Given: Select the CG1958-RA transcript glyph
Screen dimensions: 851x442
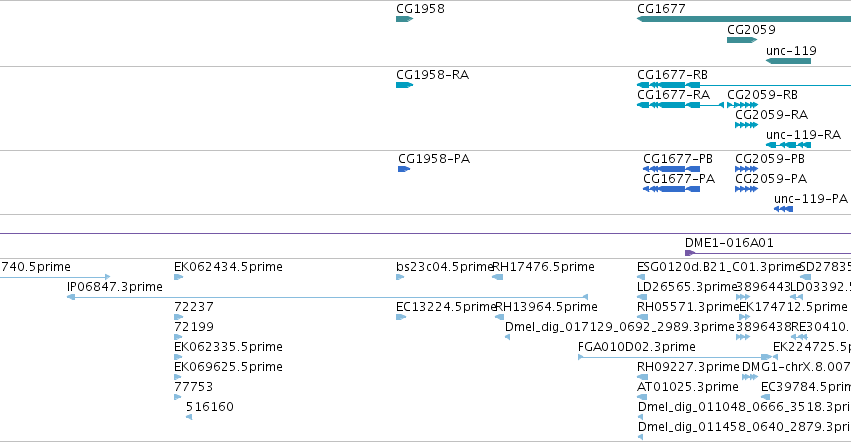Looking at the screenshot, I should pyautogui.click(x=404, y=85).
